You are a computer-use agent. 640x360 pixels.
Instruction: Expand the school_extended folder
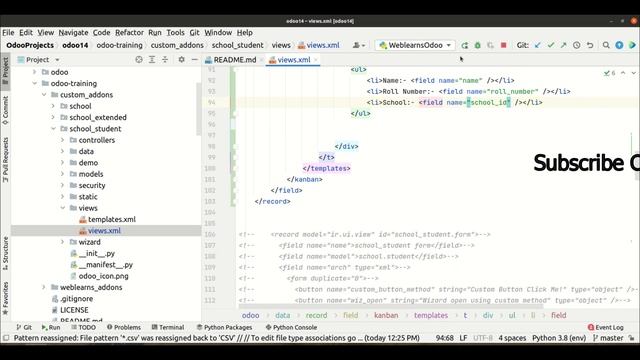coord(53,118)
